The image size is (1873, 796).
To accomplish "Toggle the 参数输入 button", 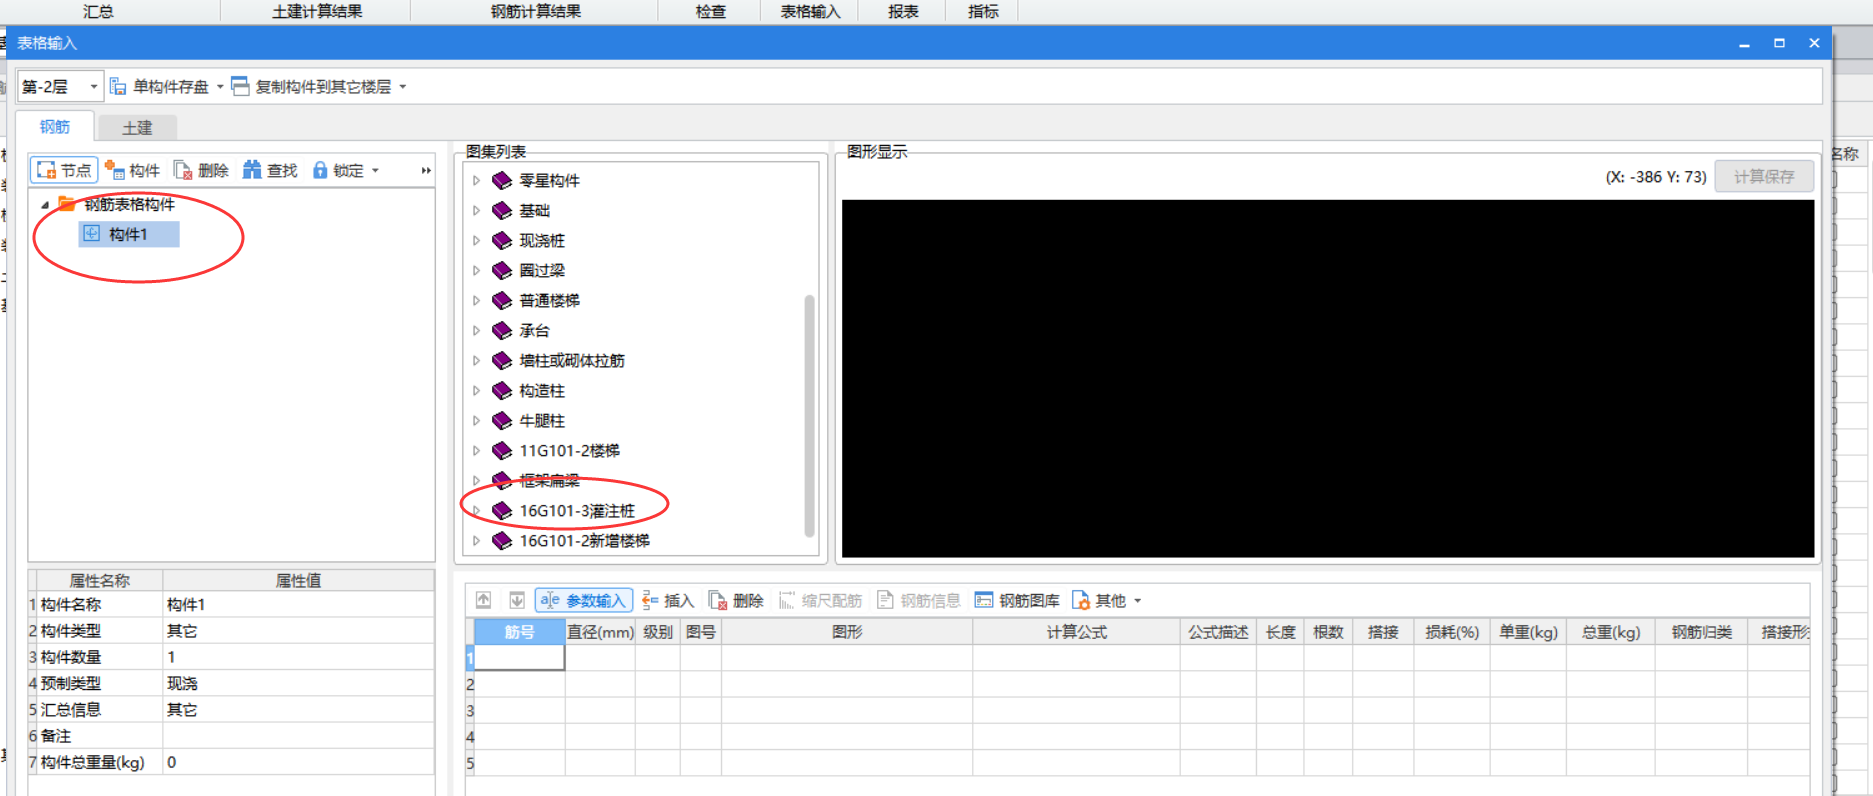I will click(x=584, y=600).
